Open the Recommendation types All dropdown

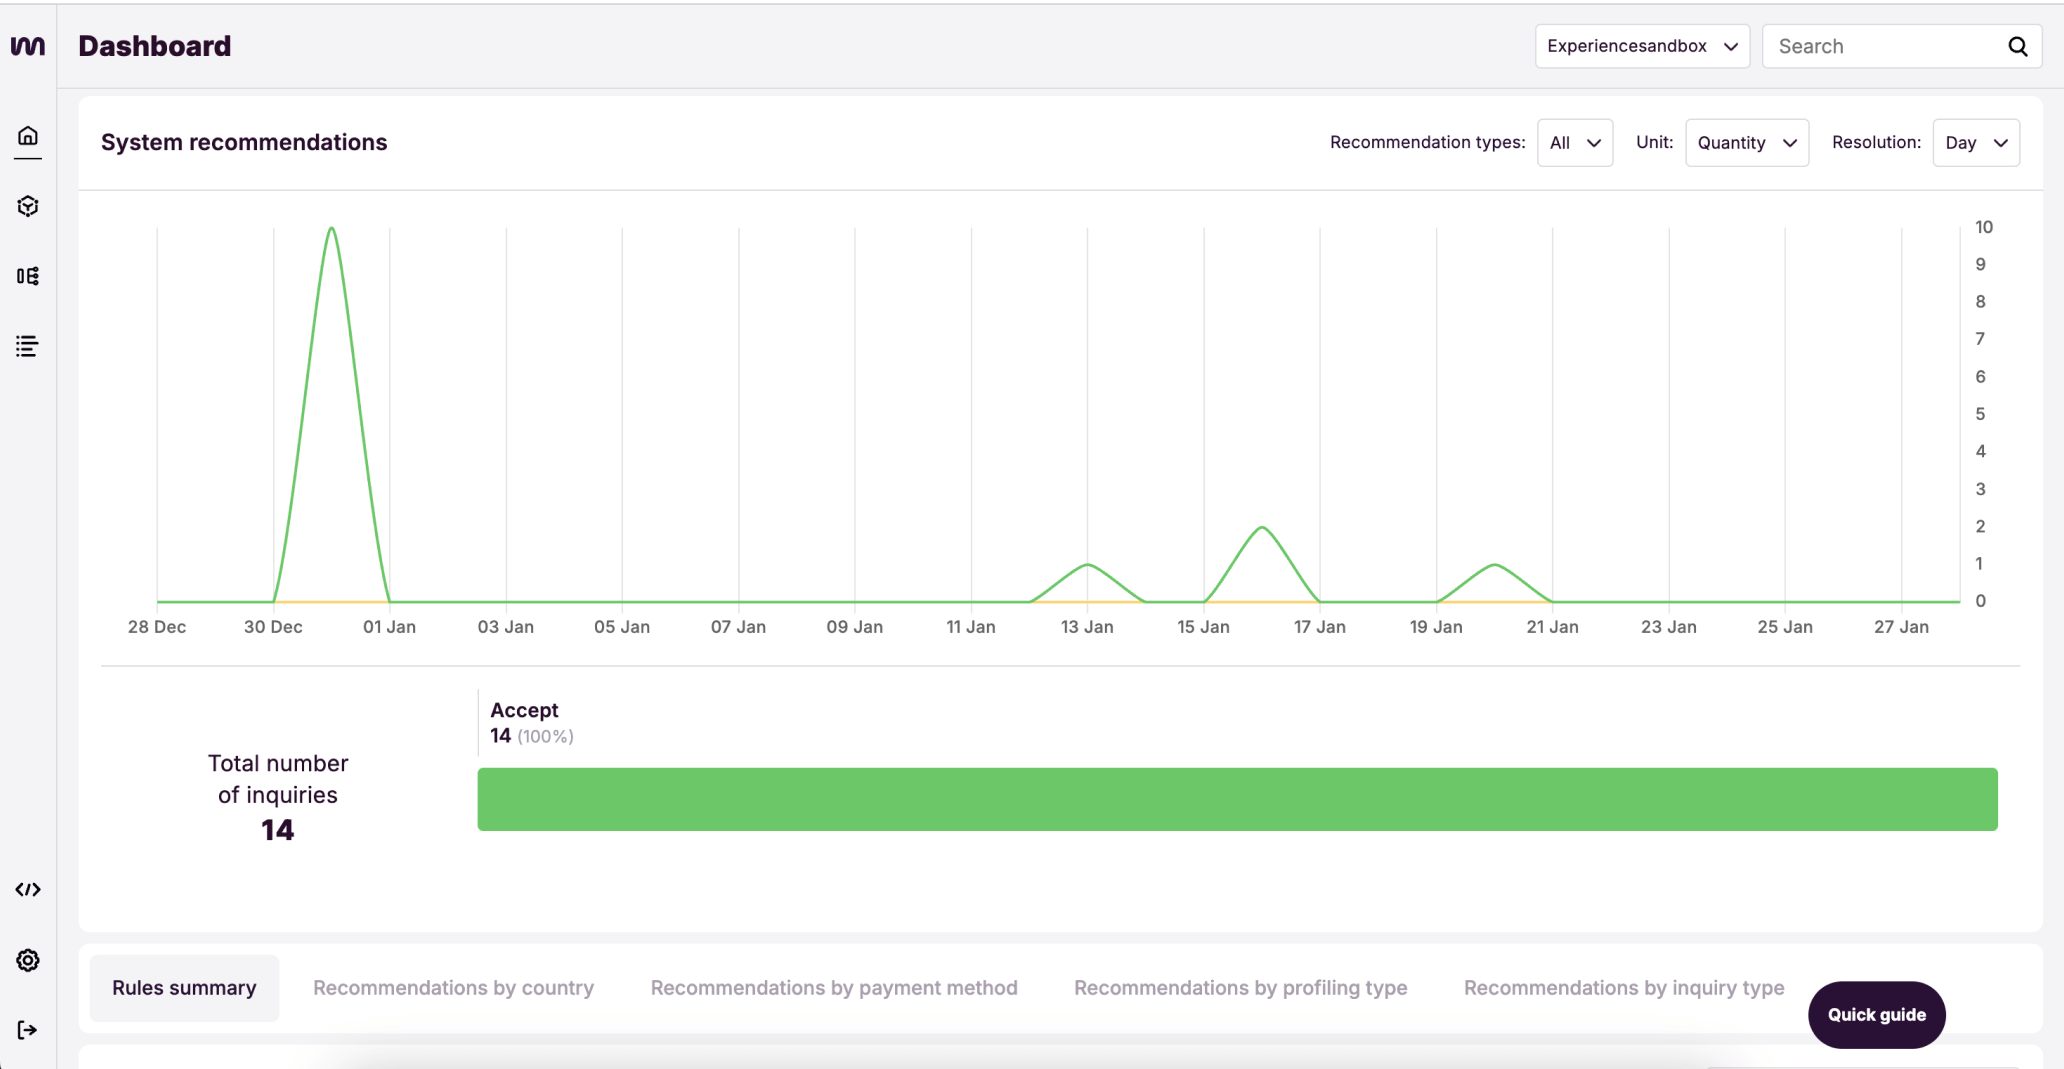click(1575, 143)
